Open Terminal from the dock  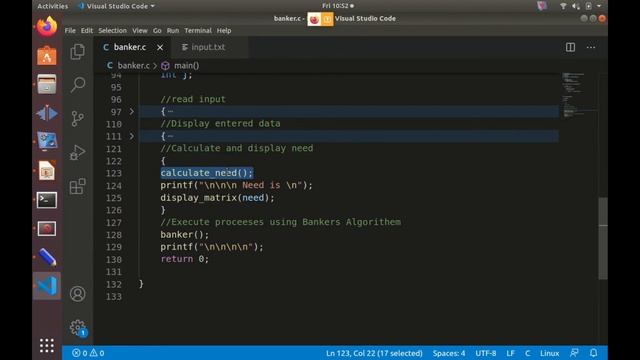coord(47,200)
